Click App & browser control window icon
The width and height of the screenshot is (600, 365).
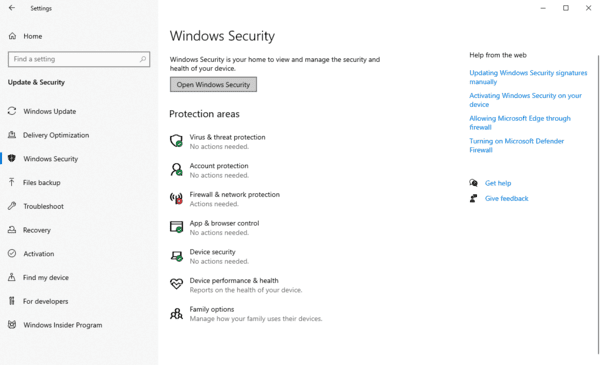[x=176, y=226]
